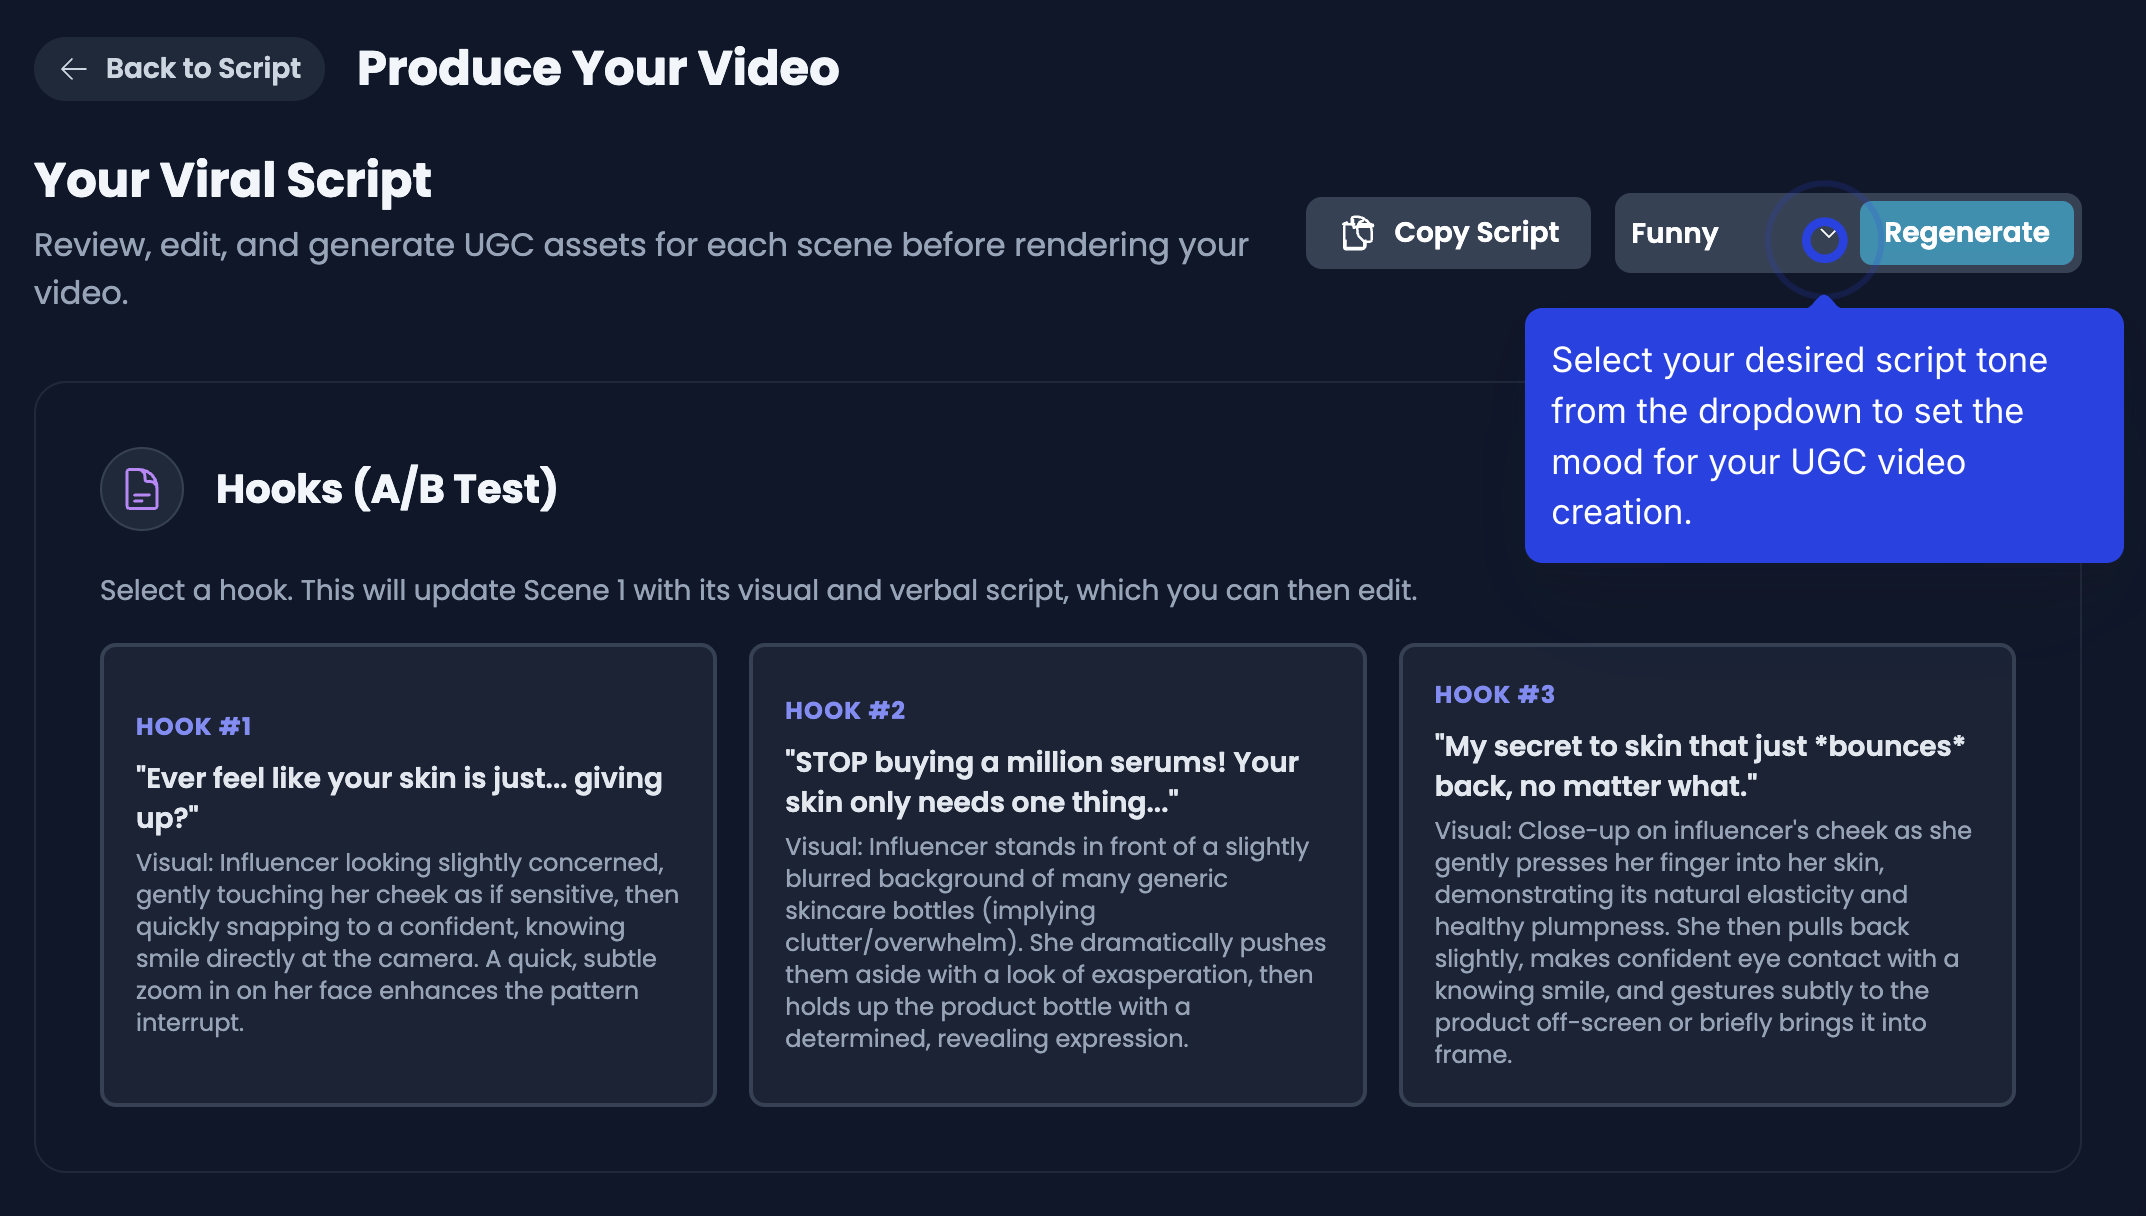Click the HOOK #3 label
The width and height of the screenshot is (2146, 1216).
(x=1494, y=694)
